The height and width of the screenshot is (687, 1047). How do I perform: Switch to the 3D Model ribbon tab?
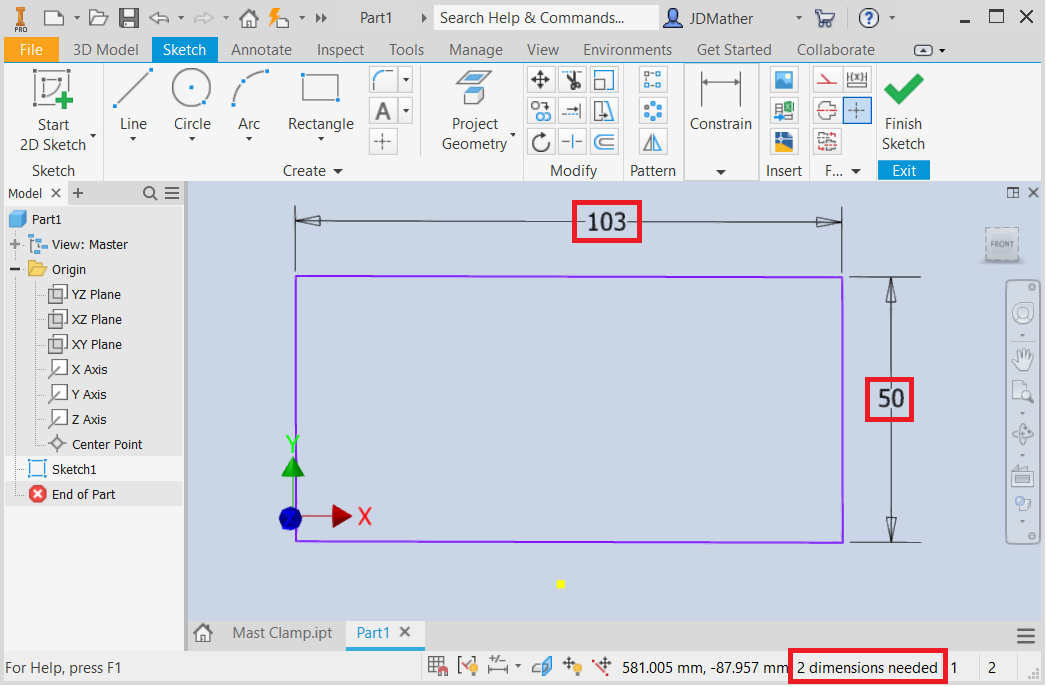pyautogui.click(x=106, y=49)
